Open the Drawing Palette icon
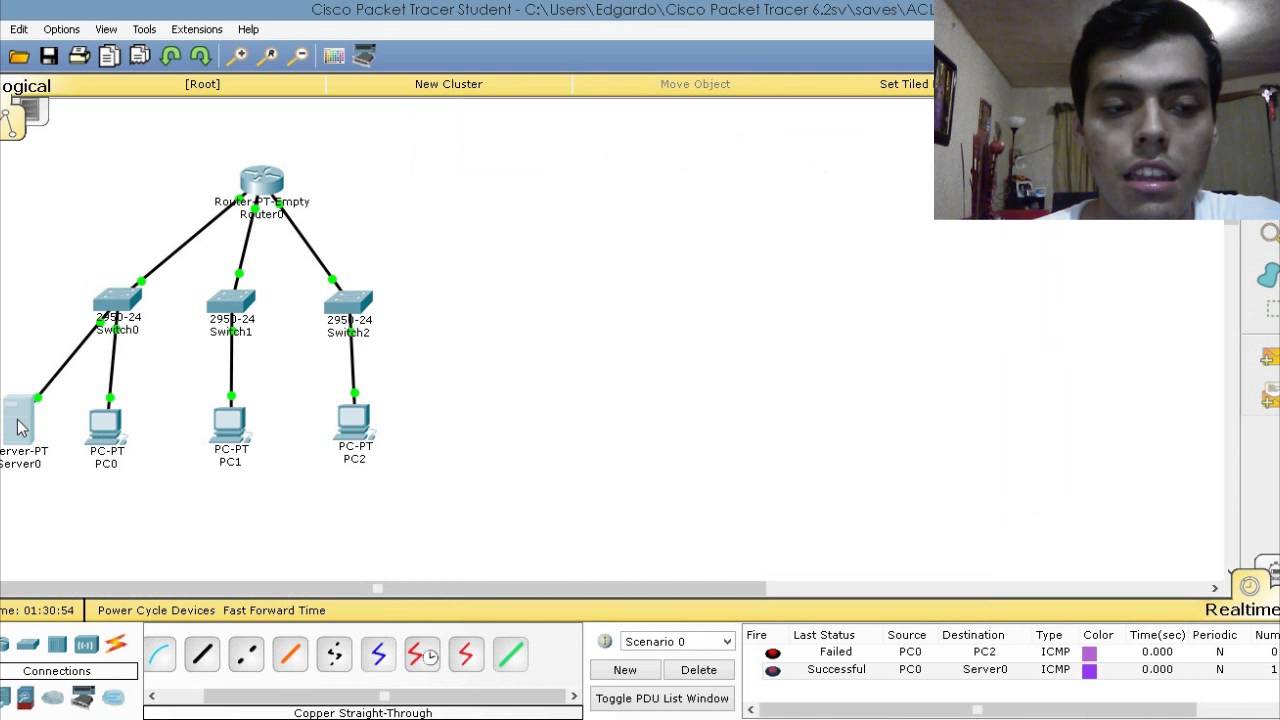 (334, 57)
